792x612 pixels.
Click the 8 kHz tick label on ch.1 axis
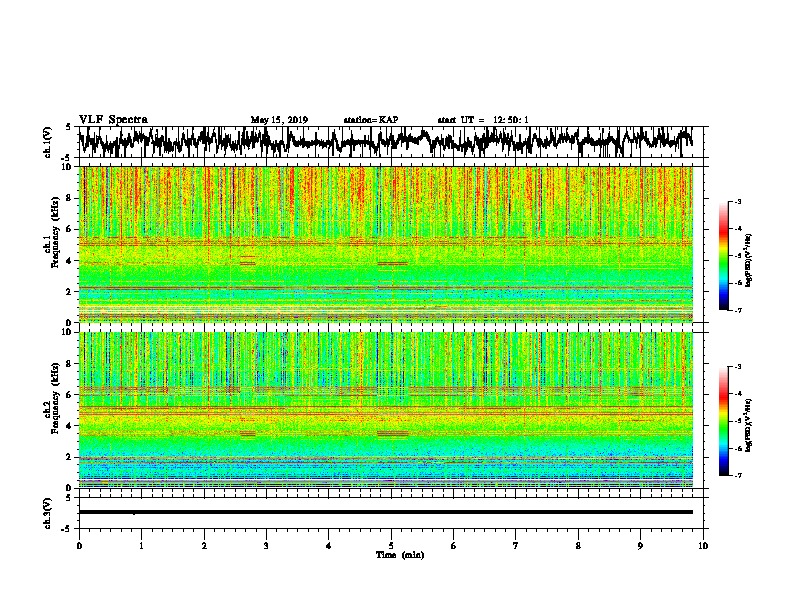point(69,198)
